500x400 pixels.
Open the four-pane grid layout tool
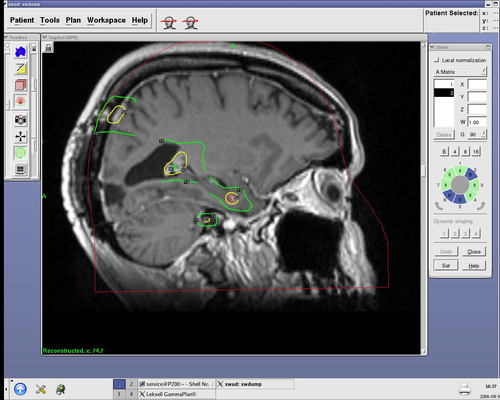[x=21, y=169]
